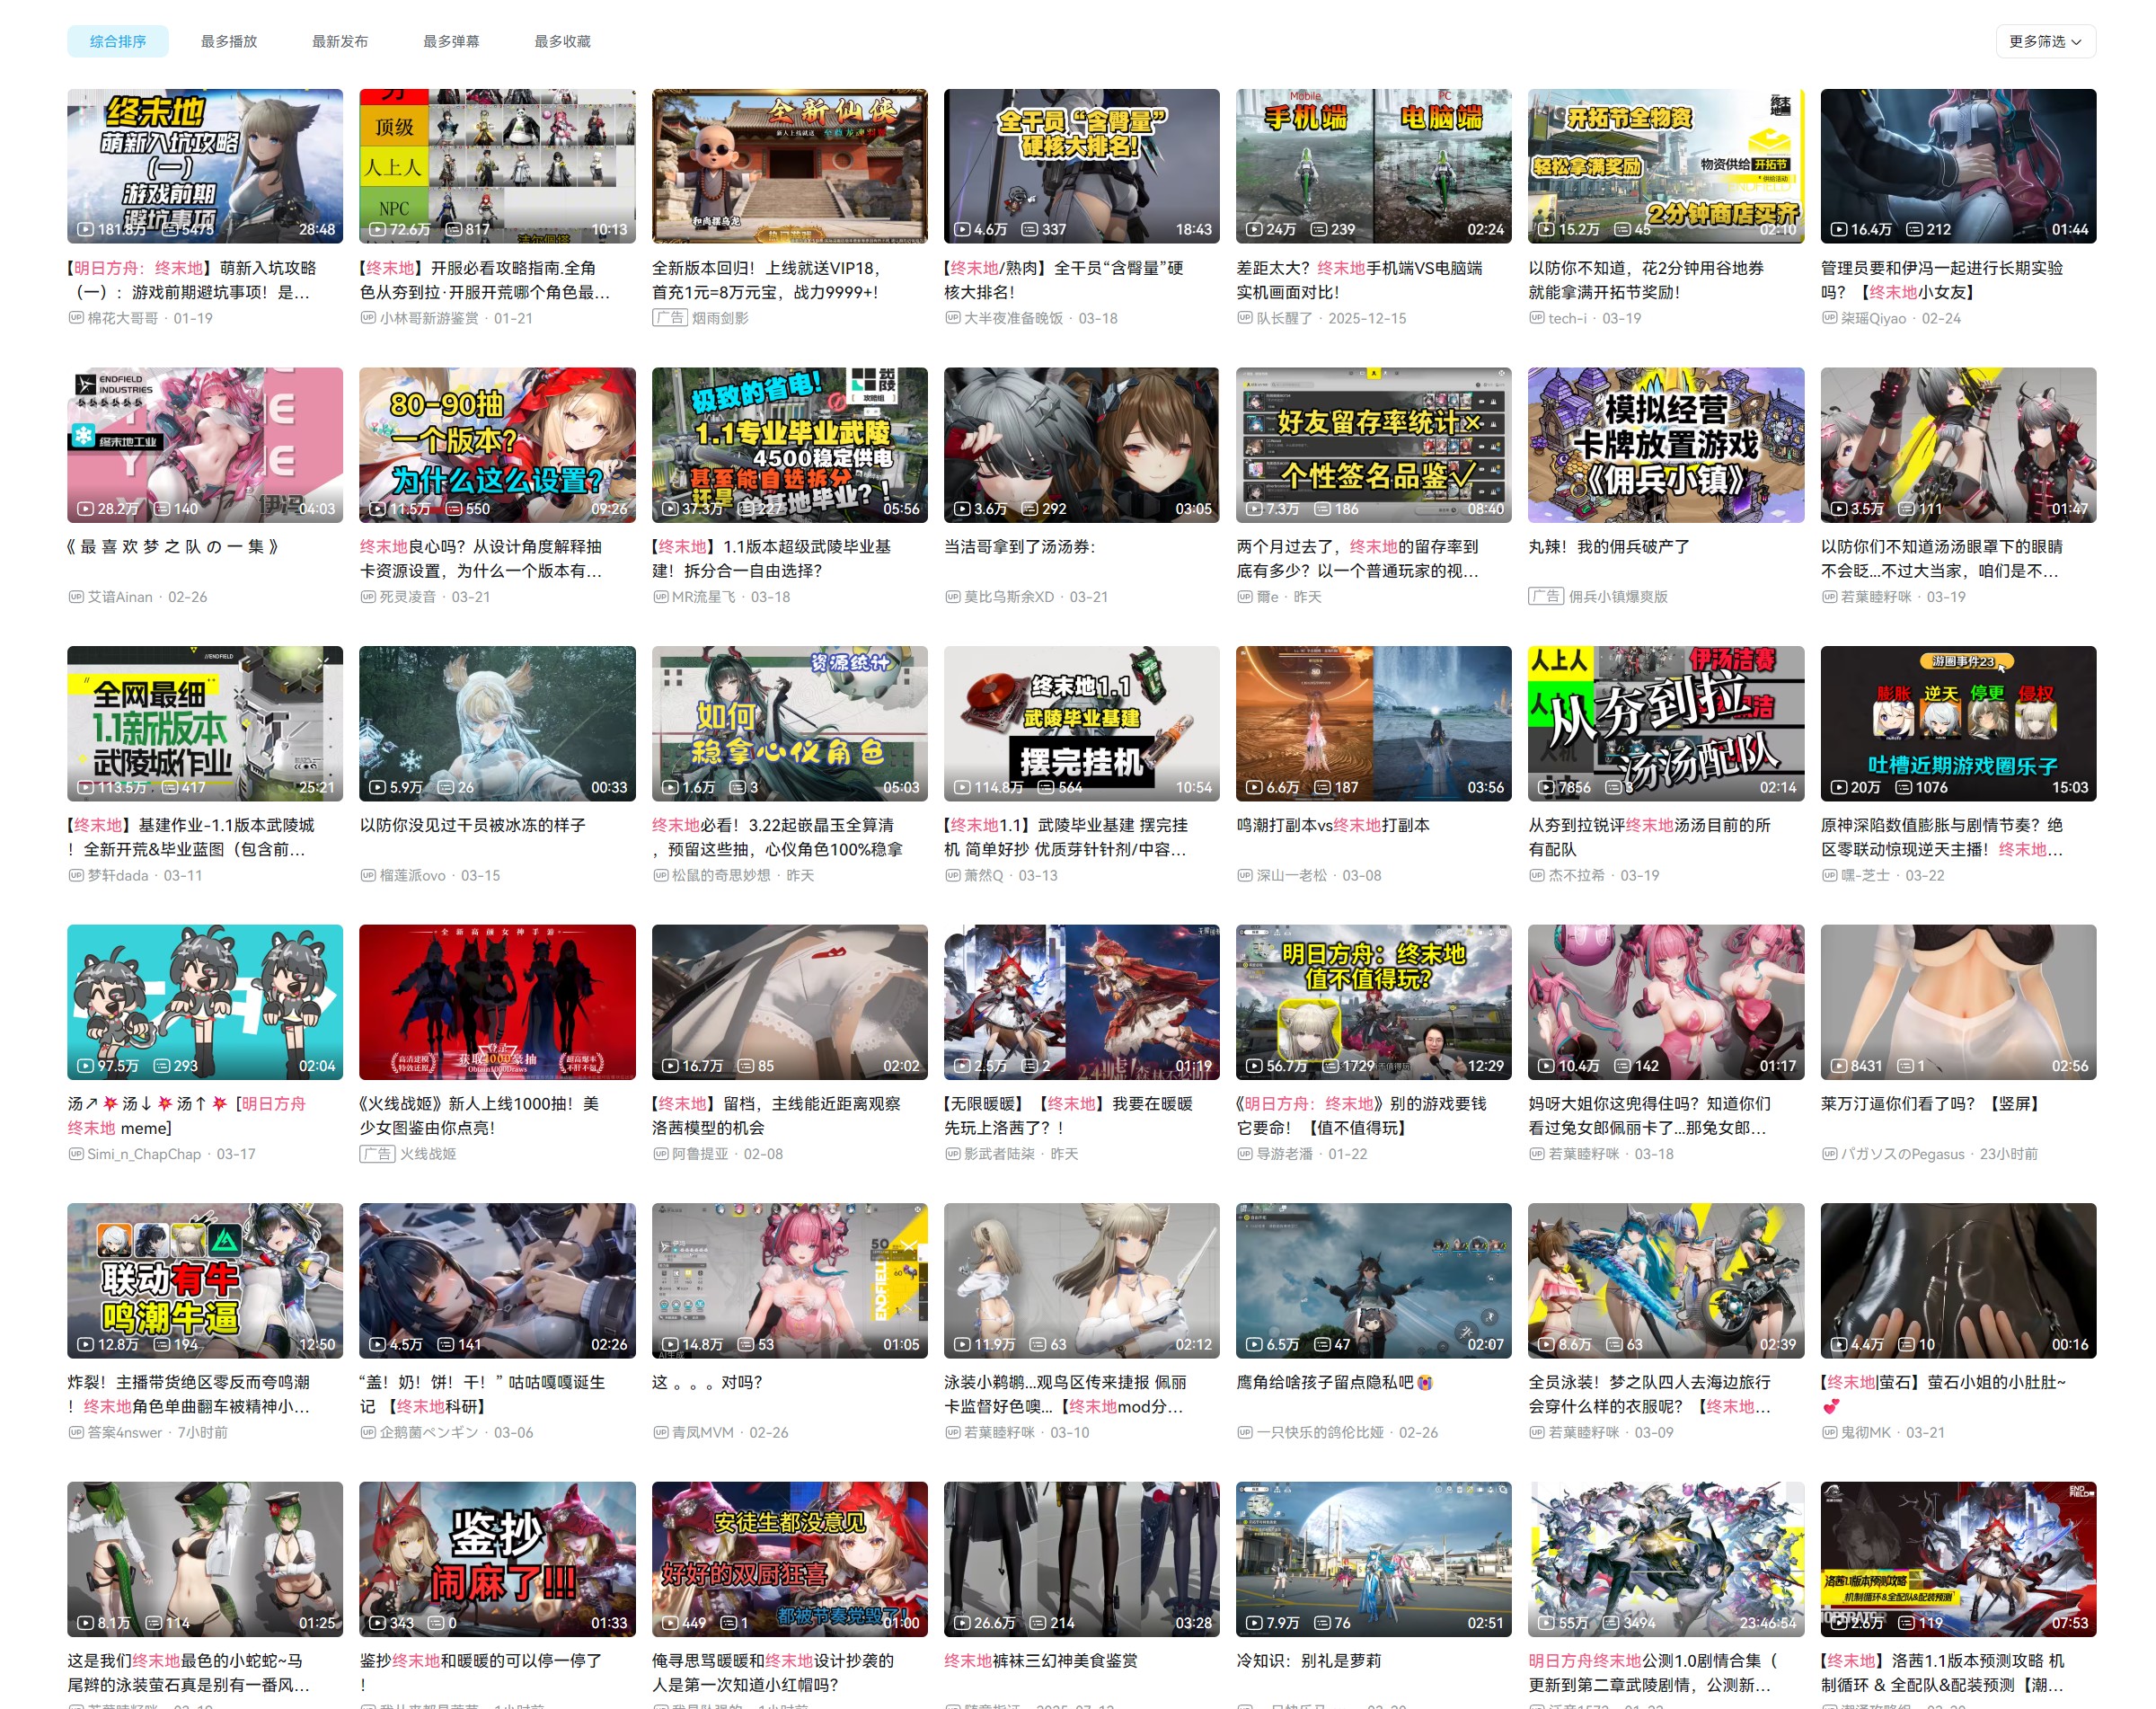
Task: Click the 广告 badge beside 佣兵小镇爆爽版
Action: click(x=1545, y=596)
